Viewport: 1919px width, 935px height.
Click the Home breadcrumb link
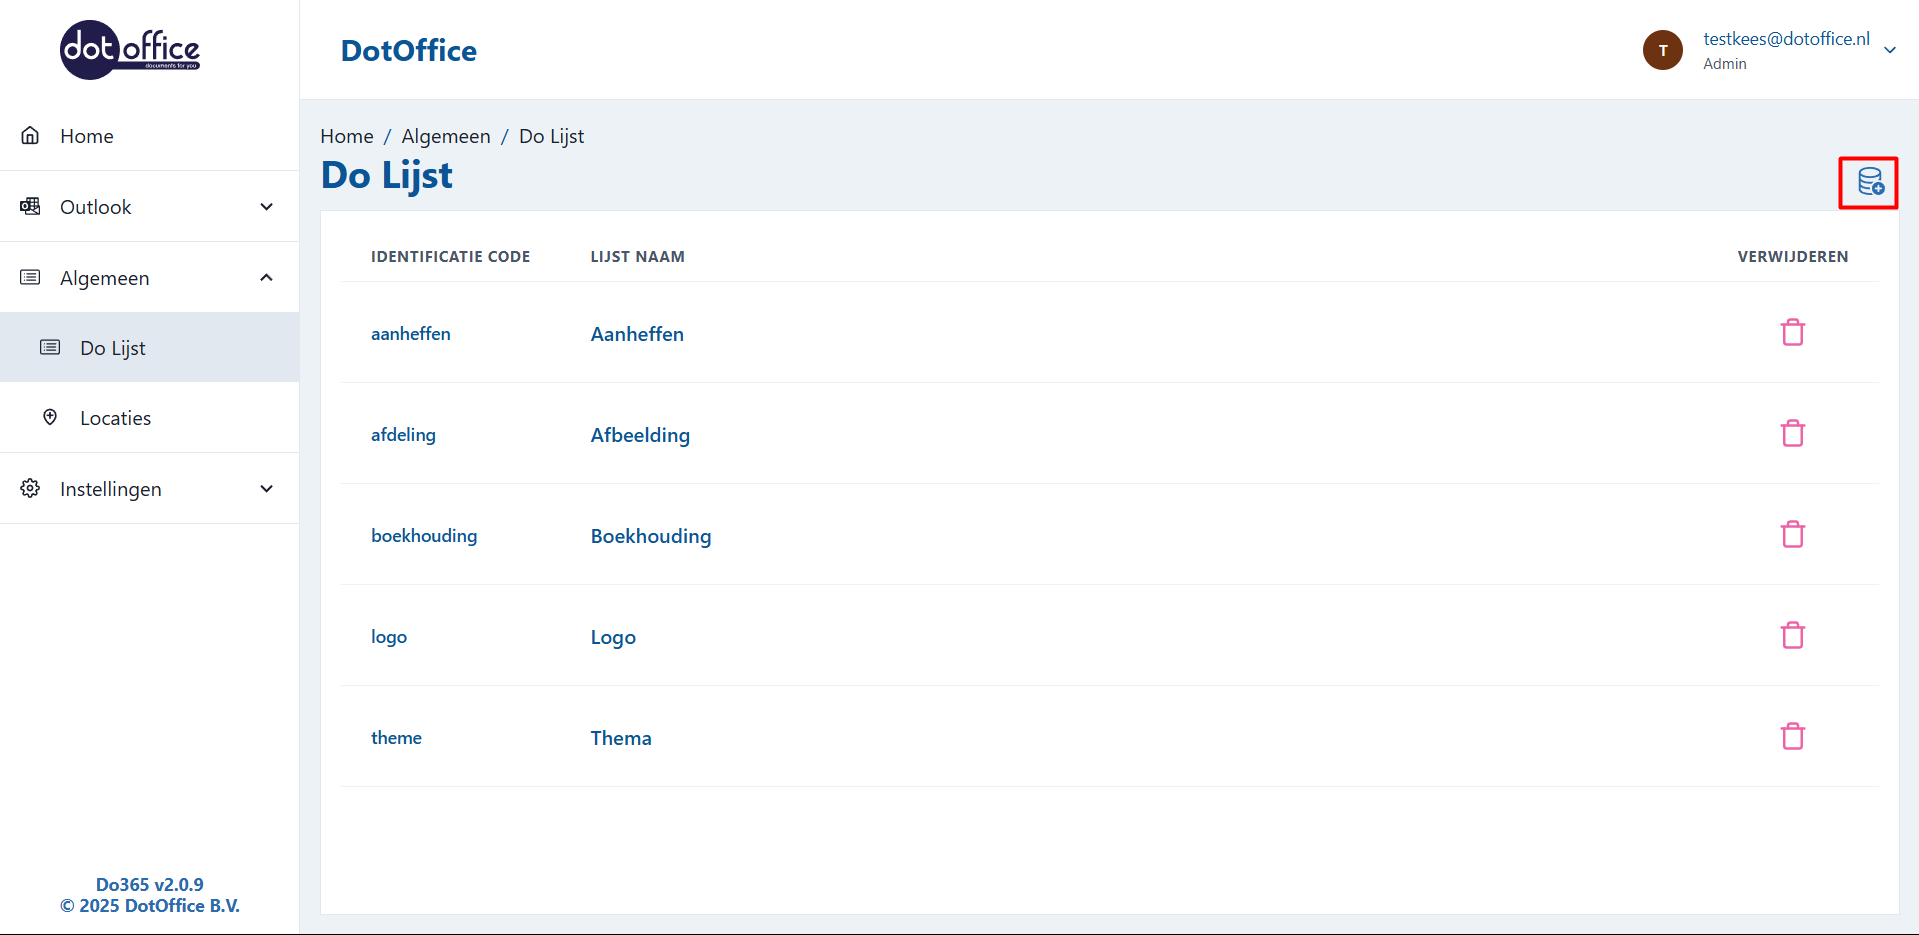coord(346,136)
